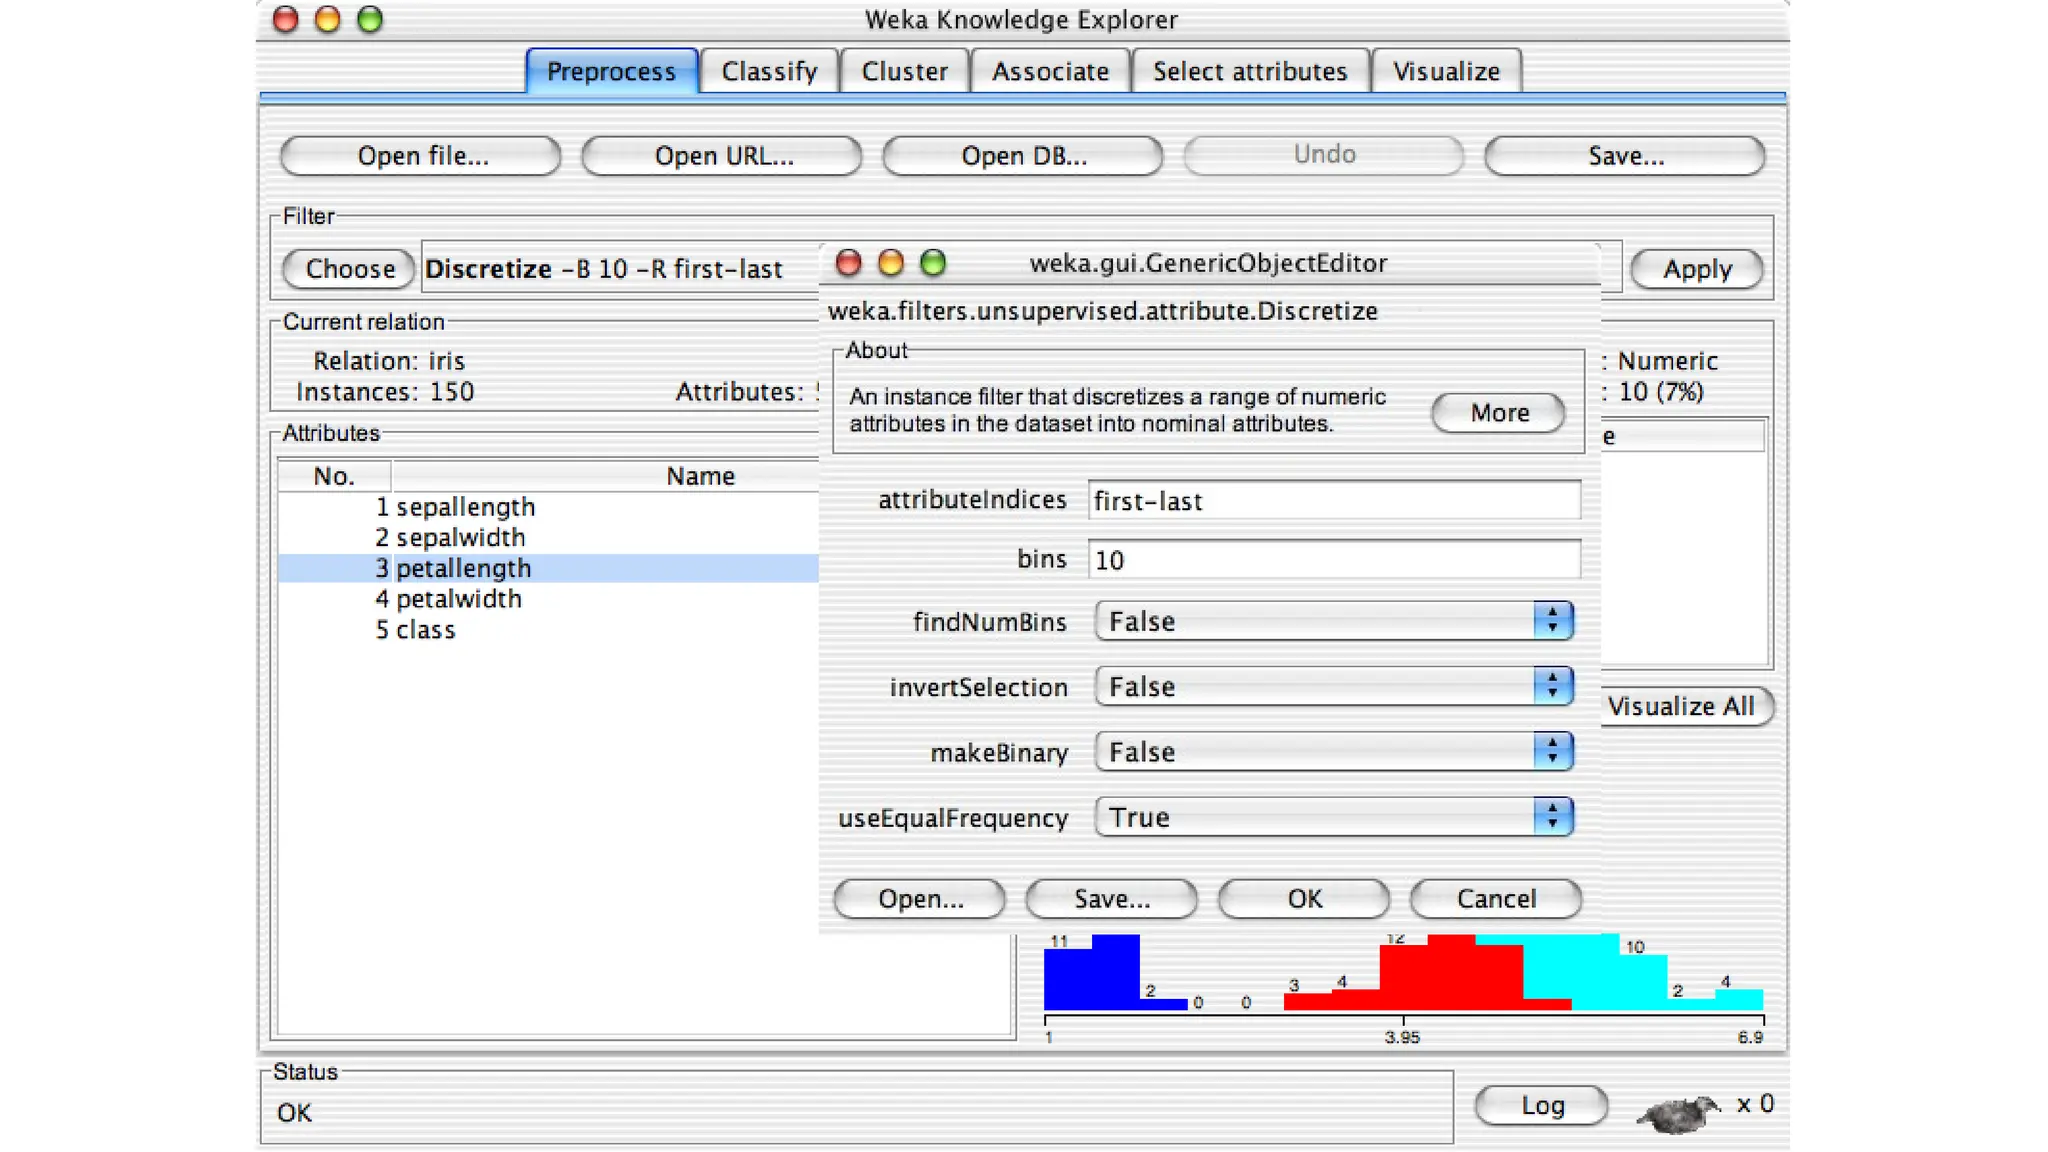Switch to the Classify tab
Screen dimensions: 2048x1152
pos(769,71)
